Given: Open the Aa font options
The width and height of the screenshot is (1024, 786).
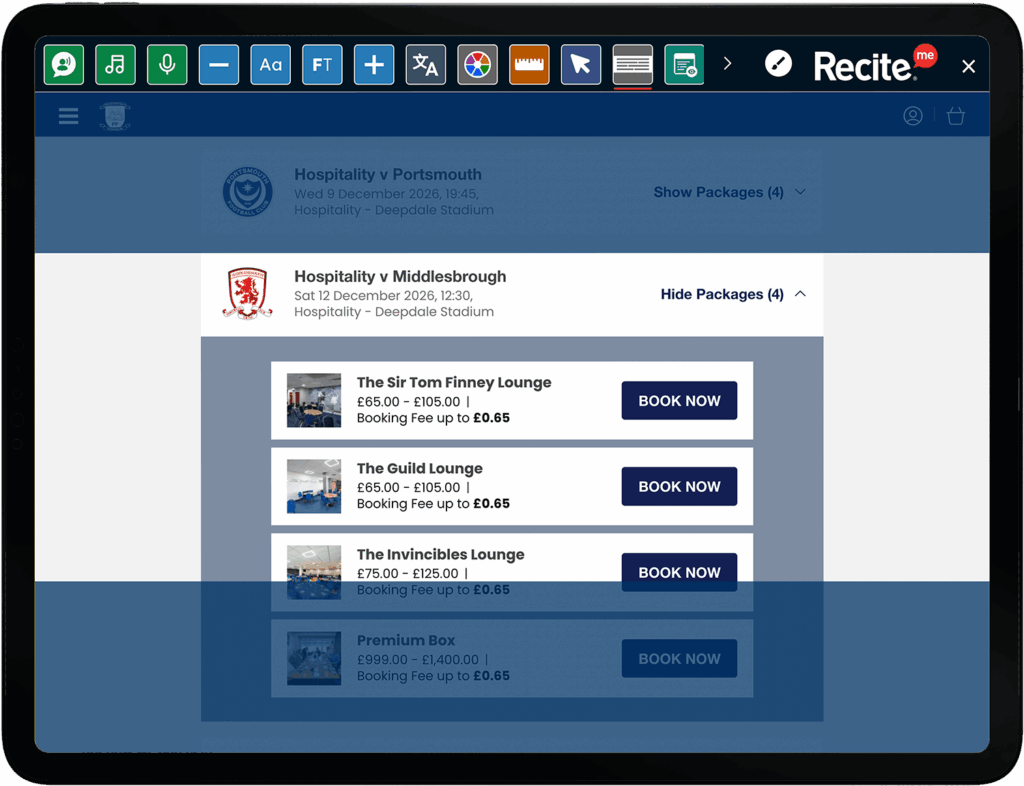Looking at the screenshot, I should 270,65.
